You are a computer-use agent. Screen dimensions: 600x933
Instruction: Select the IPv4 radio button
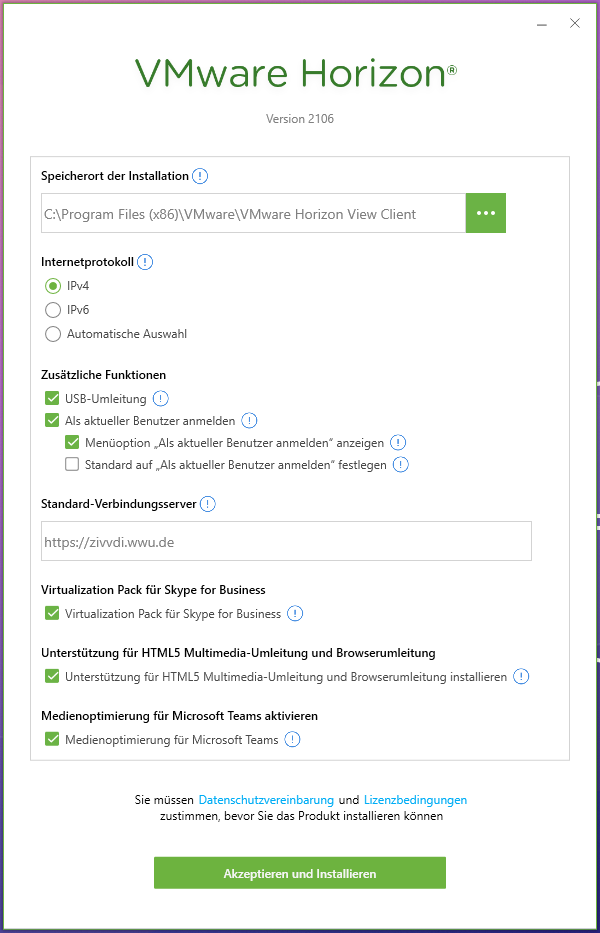53,286
